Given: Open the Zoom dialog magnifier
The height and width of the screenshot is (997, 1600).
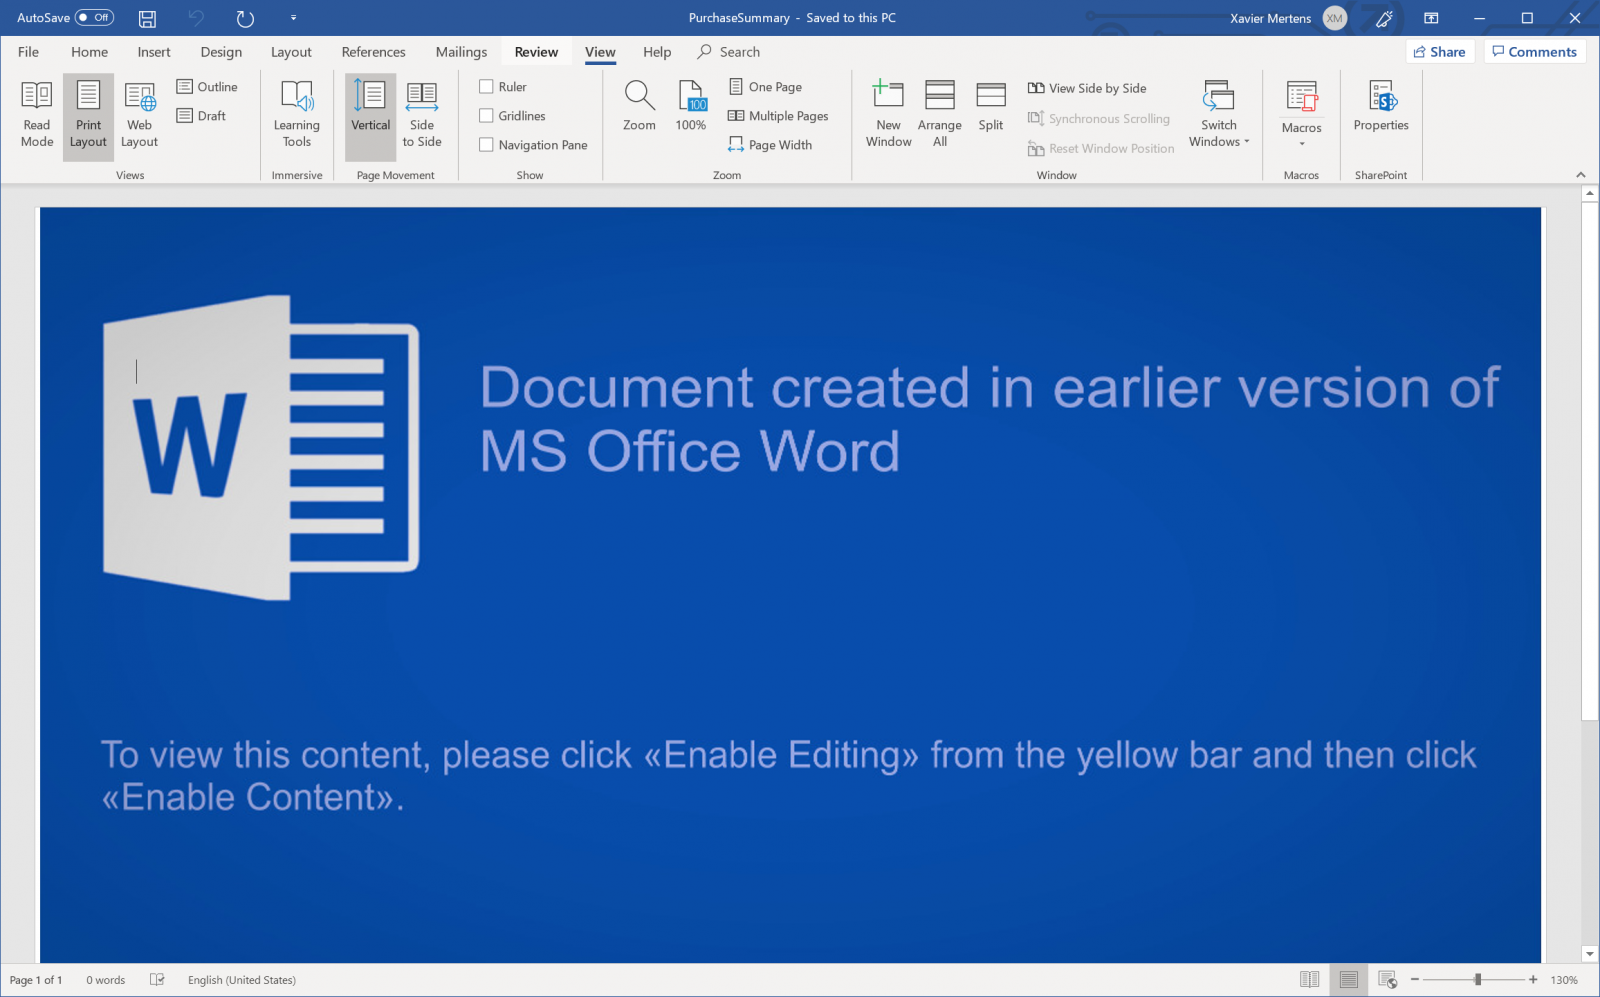Looking at the screenshot, I should pos(639,106).
